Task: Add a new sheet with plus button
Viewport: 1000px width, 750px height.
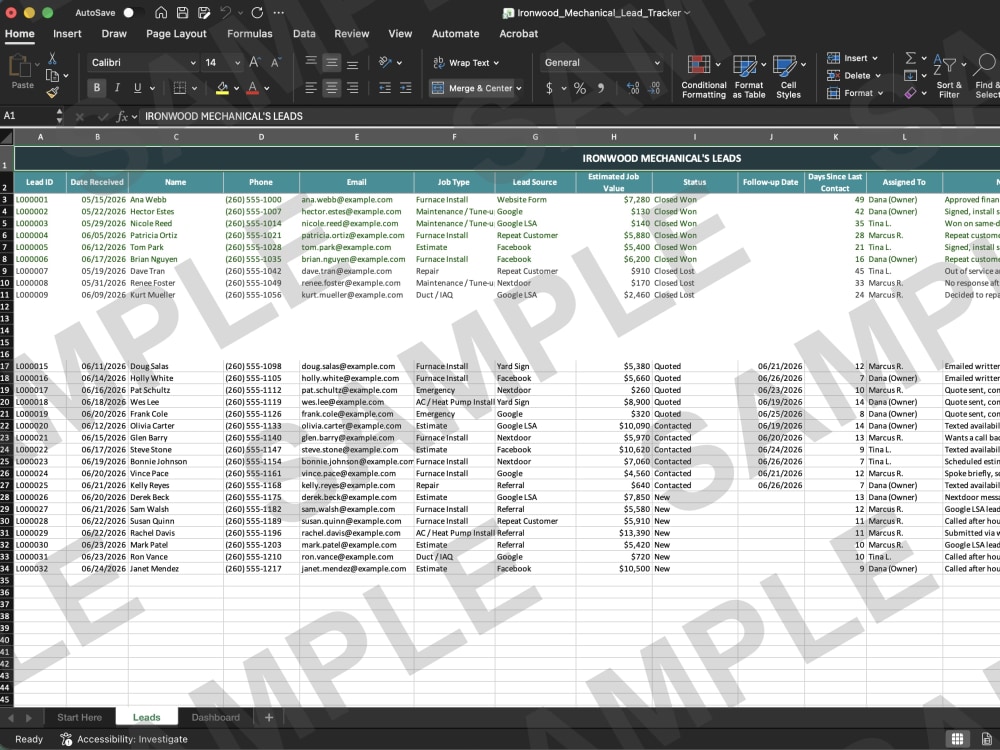Action: (x=269, y=717)
